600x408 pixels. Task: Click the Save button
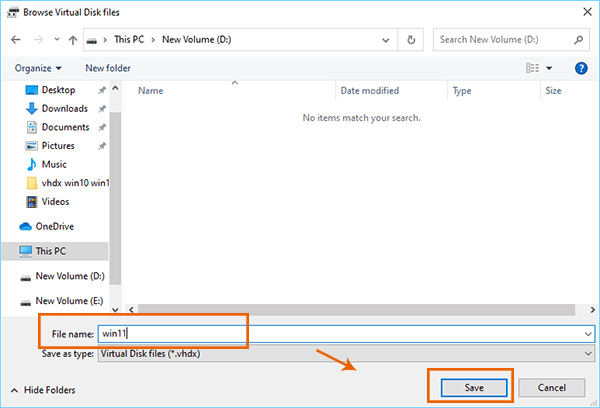pos(474,387)
